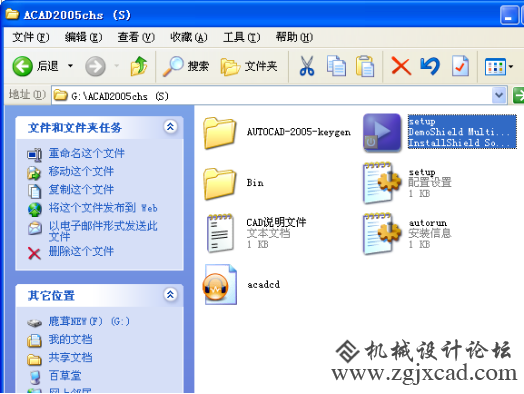The image size is (524, 394).
Task: Click the Views toolbar icon
Action: pos(495,67)
